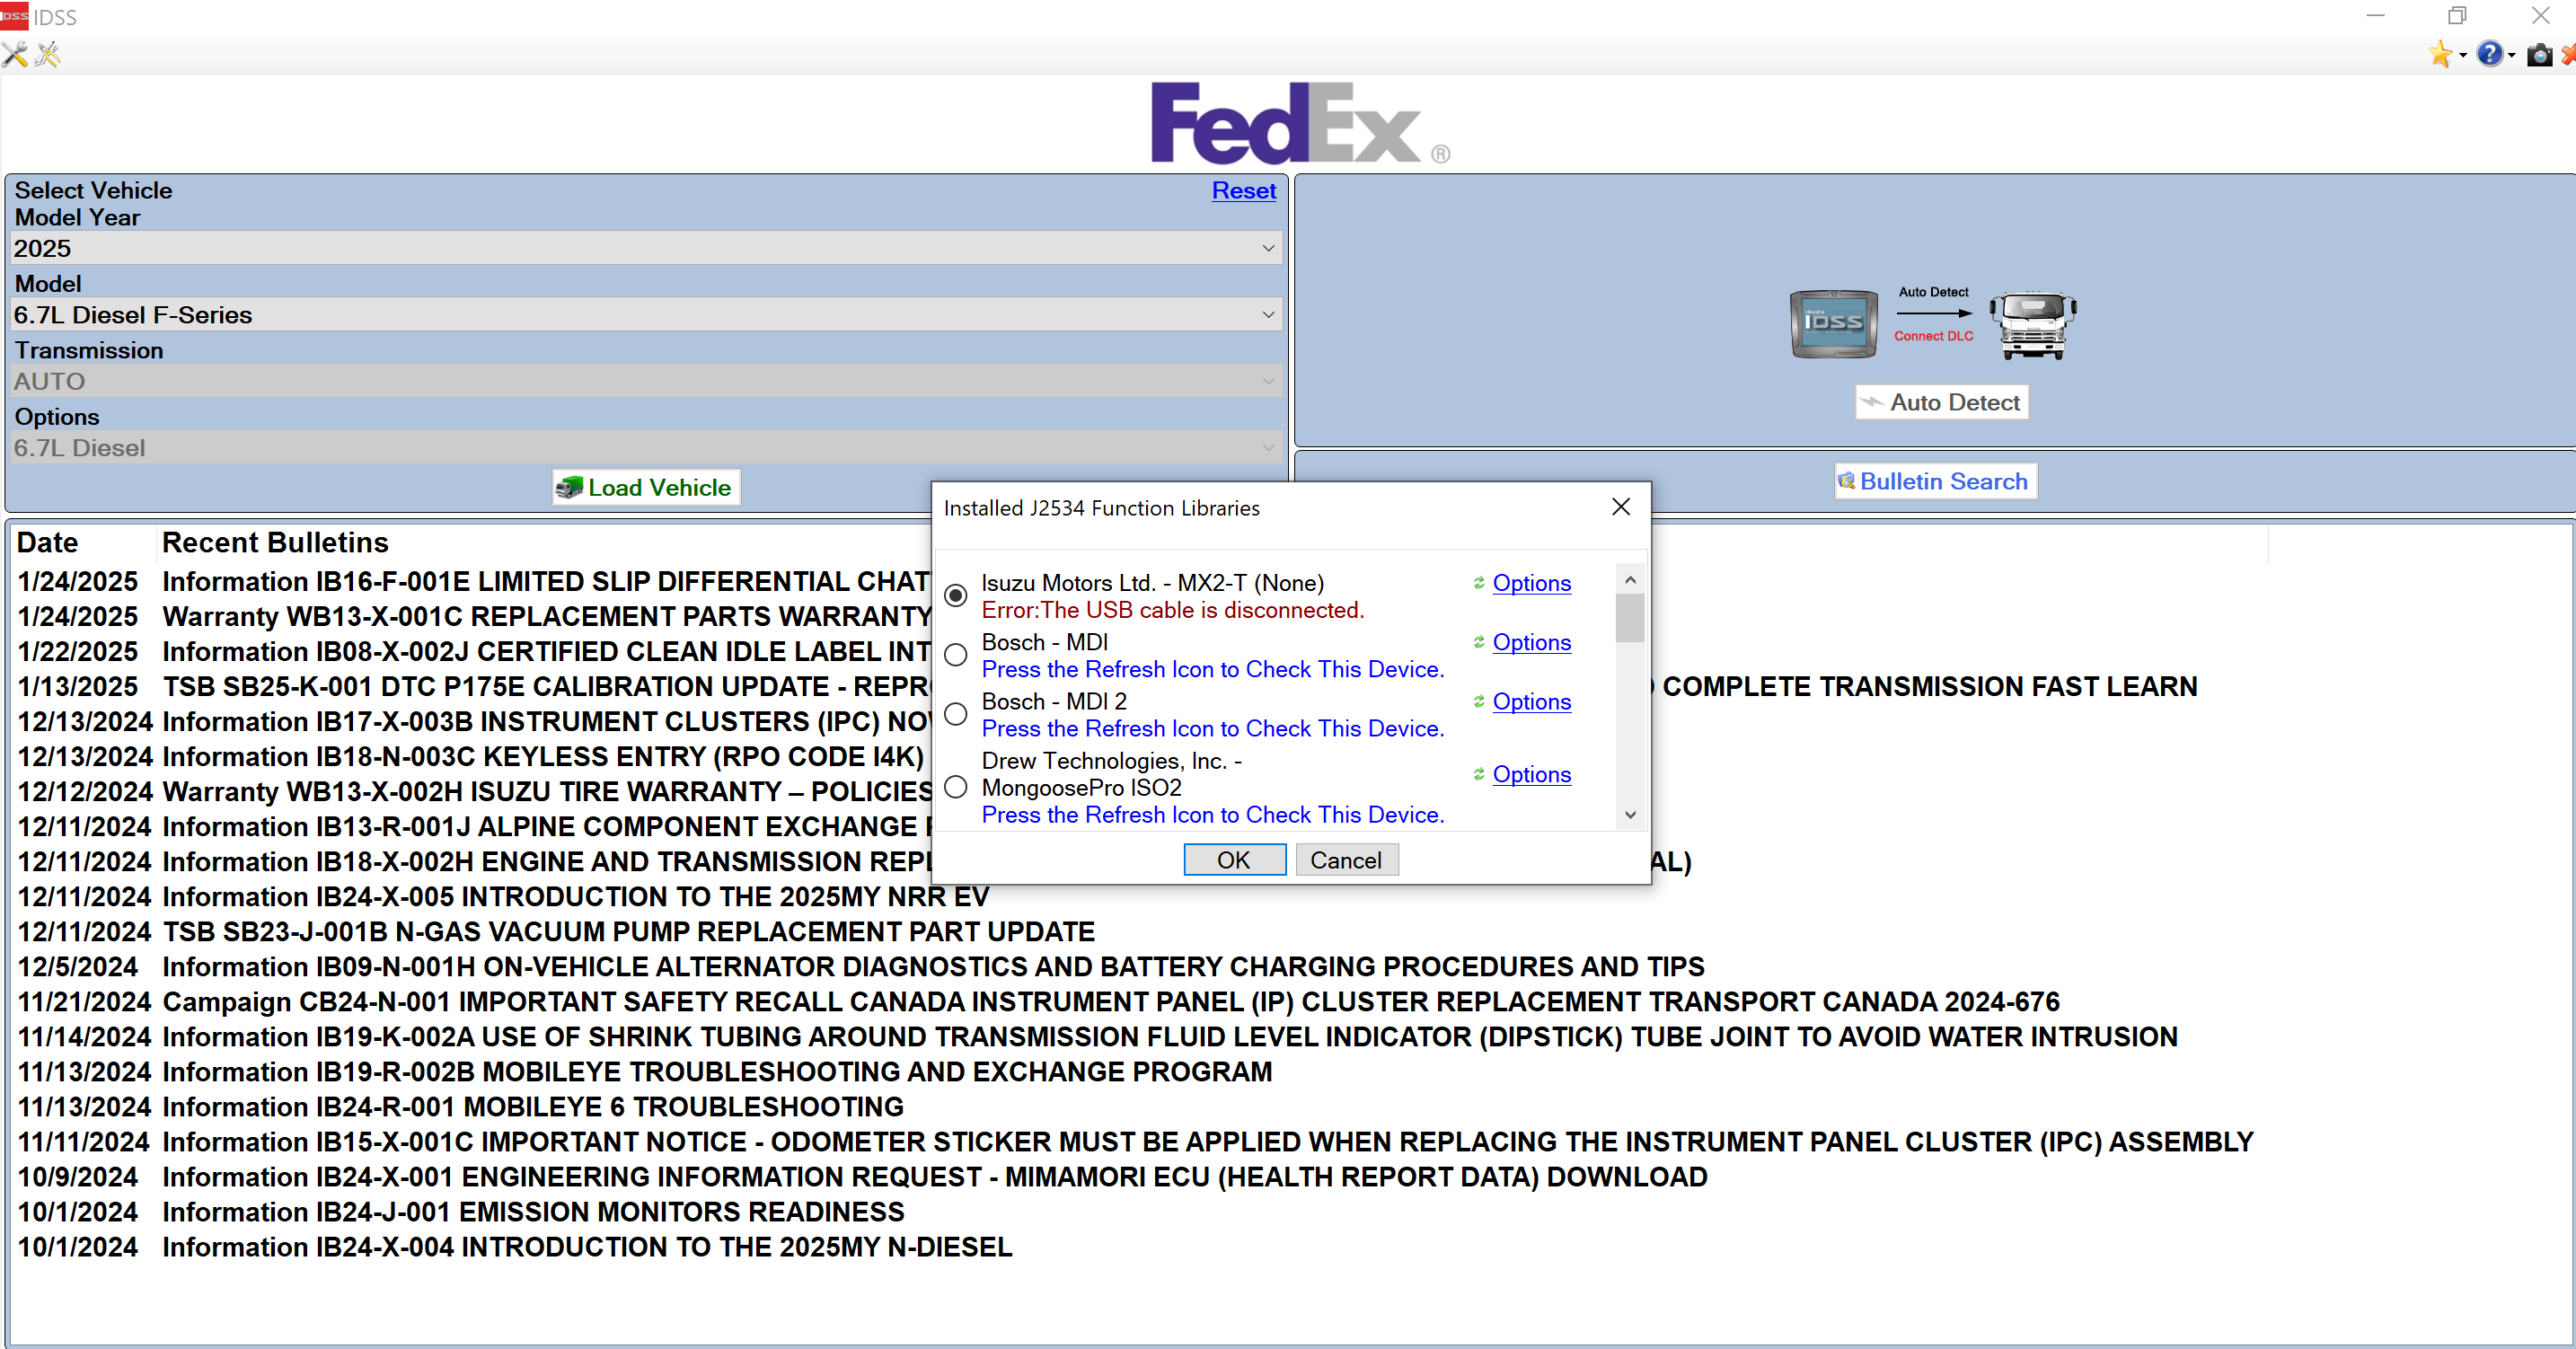Image resolution: width=2576 pixels, height=1349 pixels.
Task: Open bulletin IB08-X-002J Certified Clean Idle Label
Action: pyautogui.click(x=546, y=652)
